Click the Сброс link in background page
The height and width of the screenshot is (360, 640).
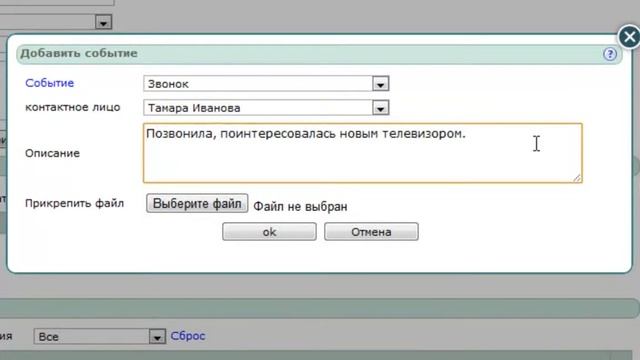[188, 336]
